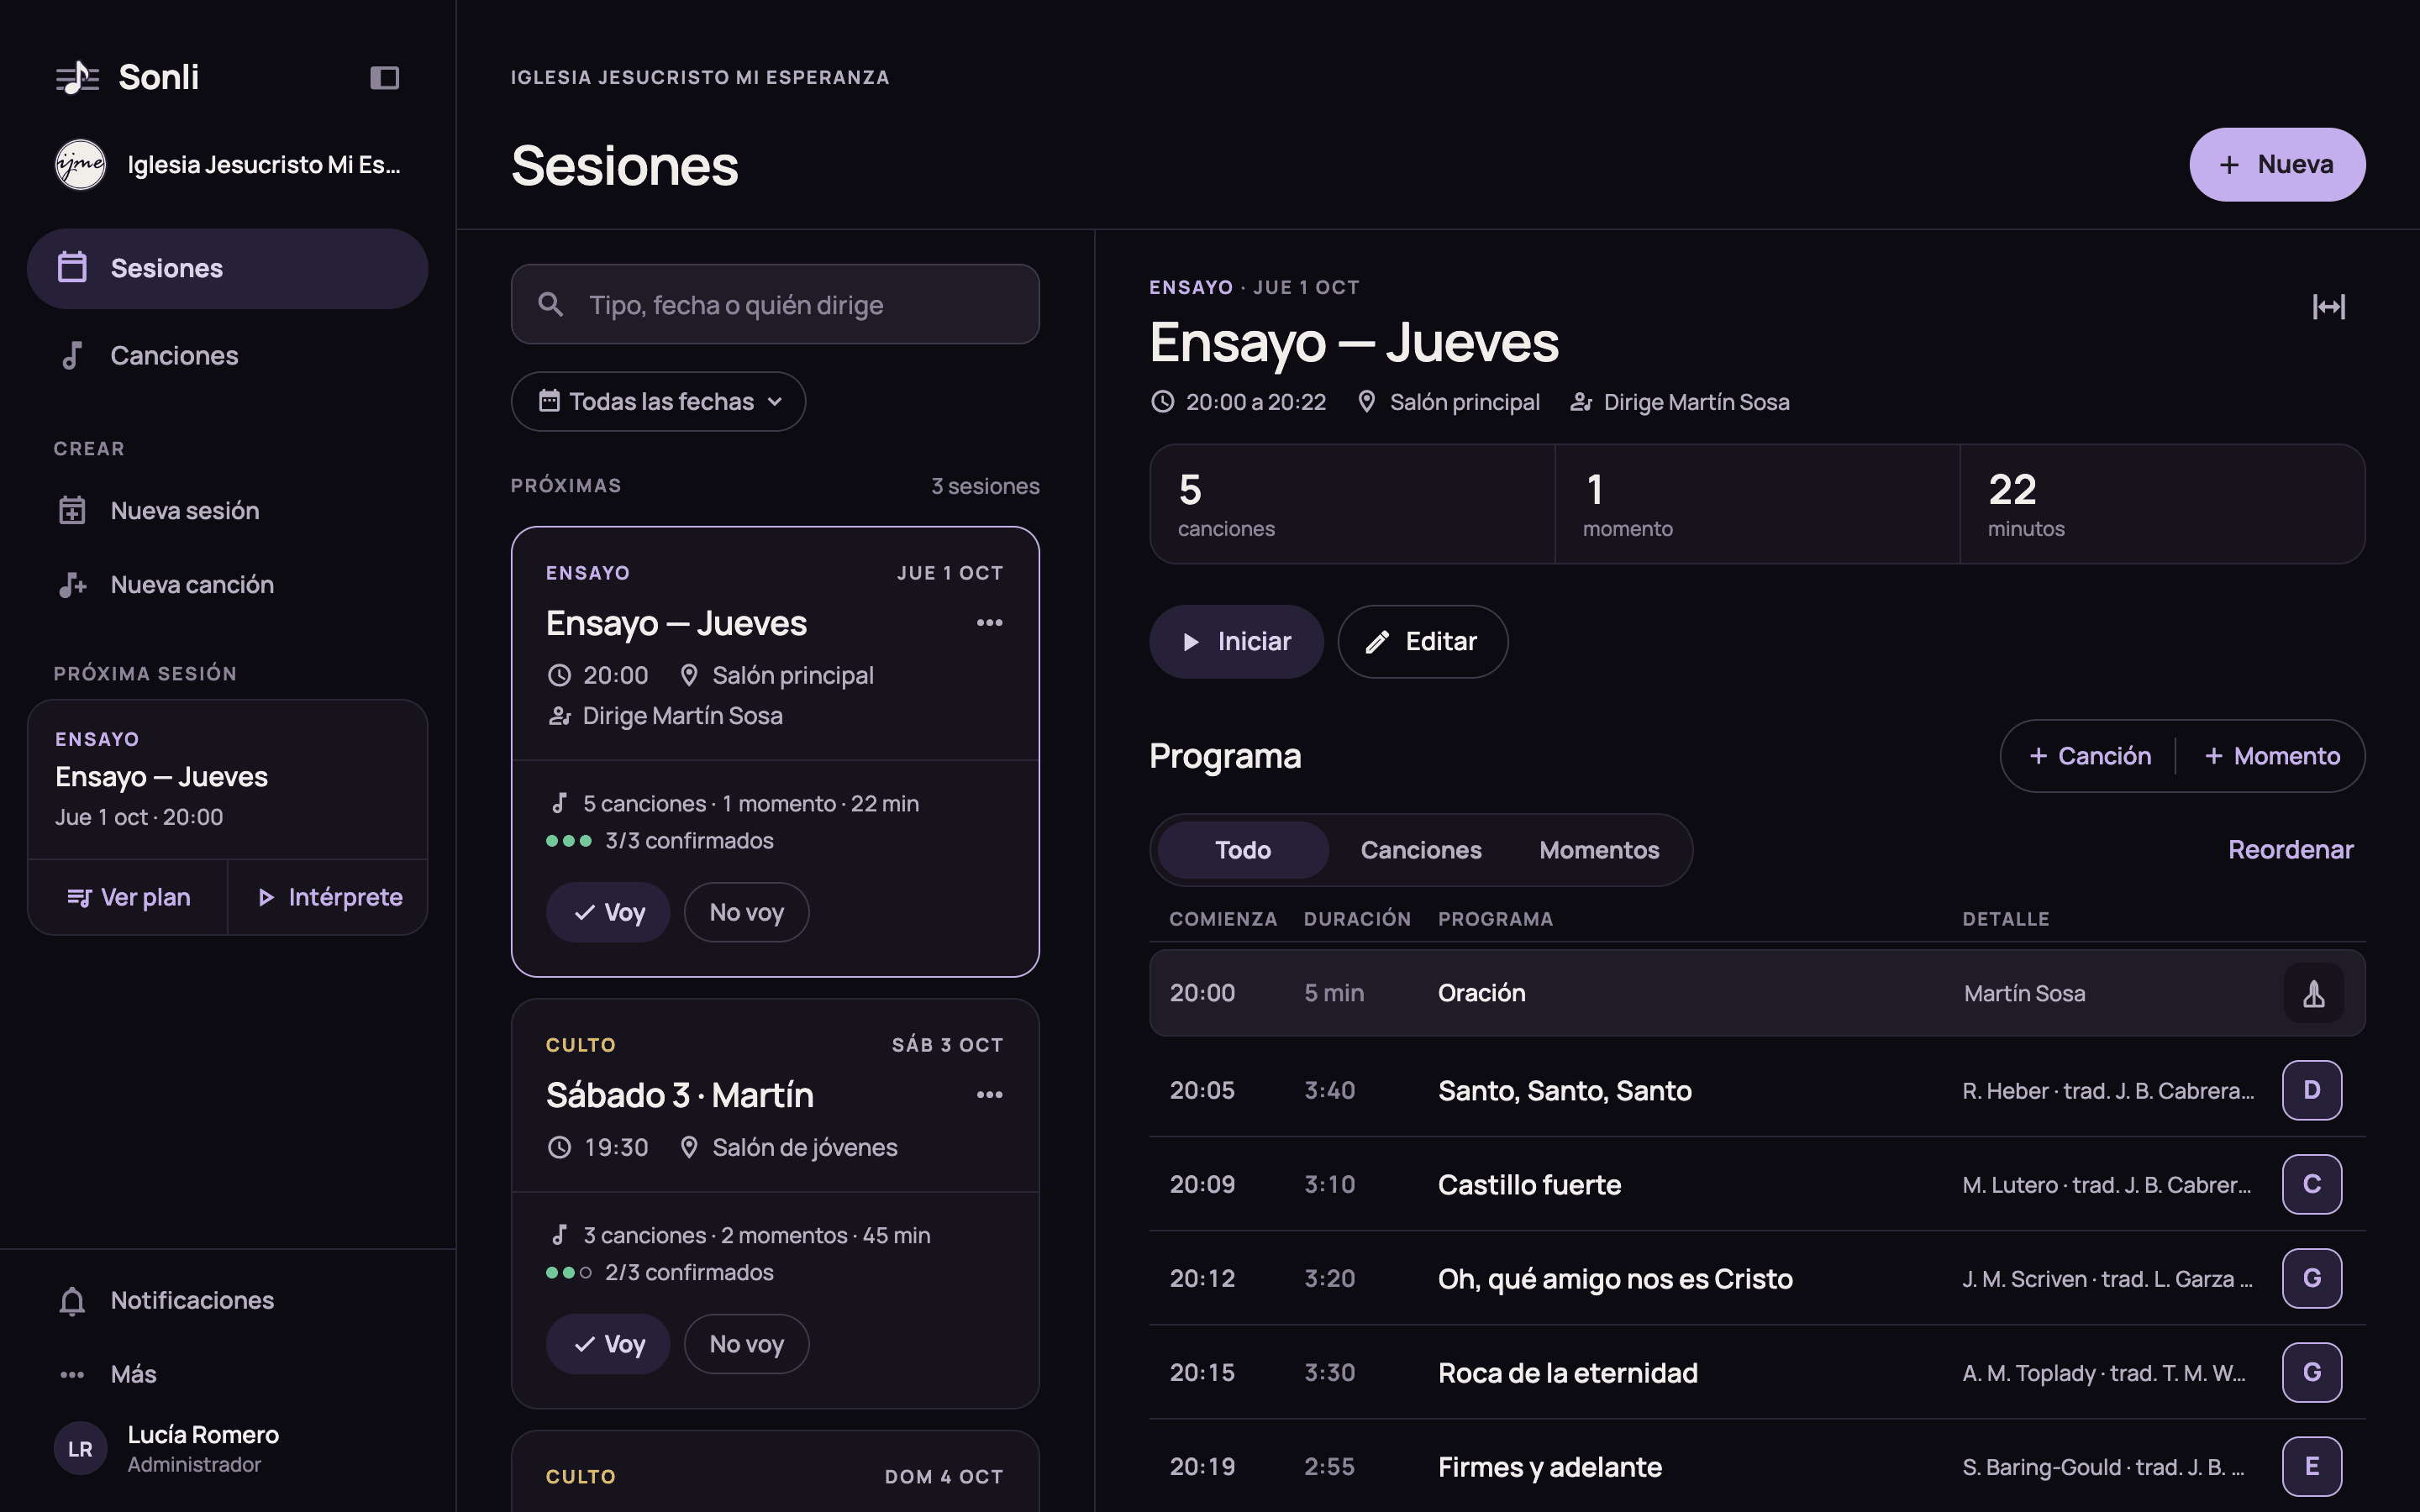Click key G badge for Roca de la eternidad

tap(2311, 1372)
